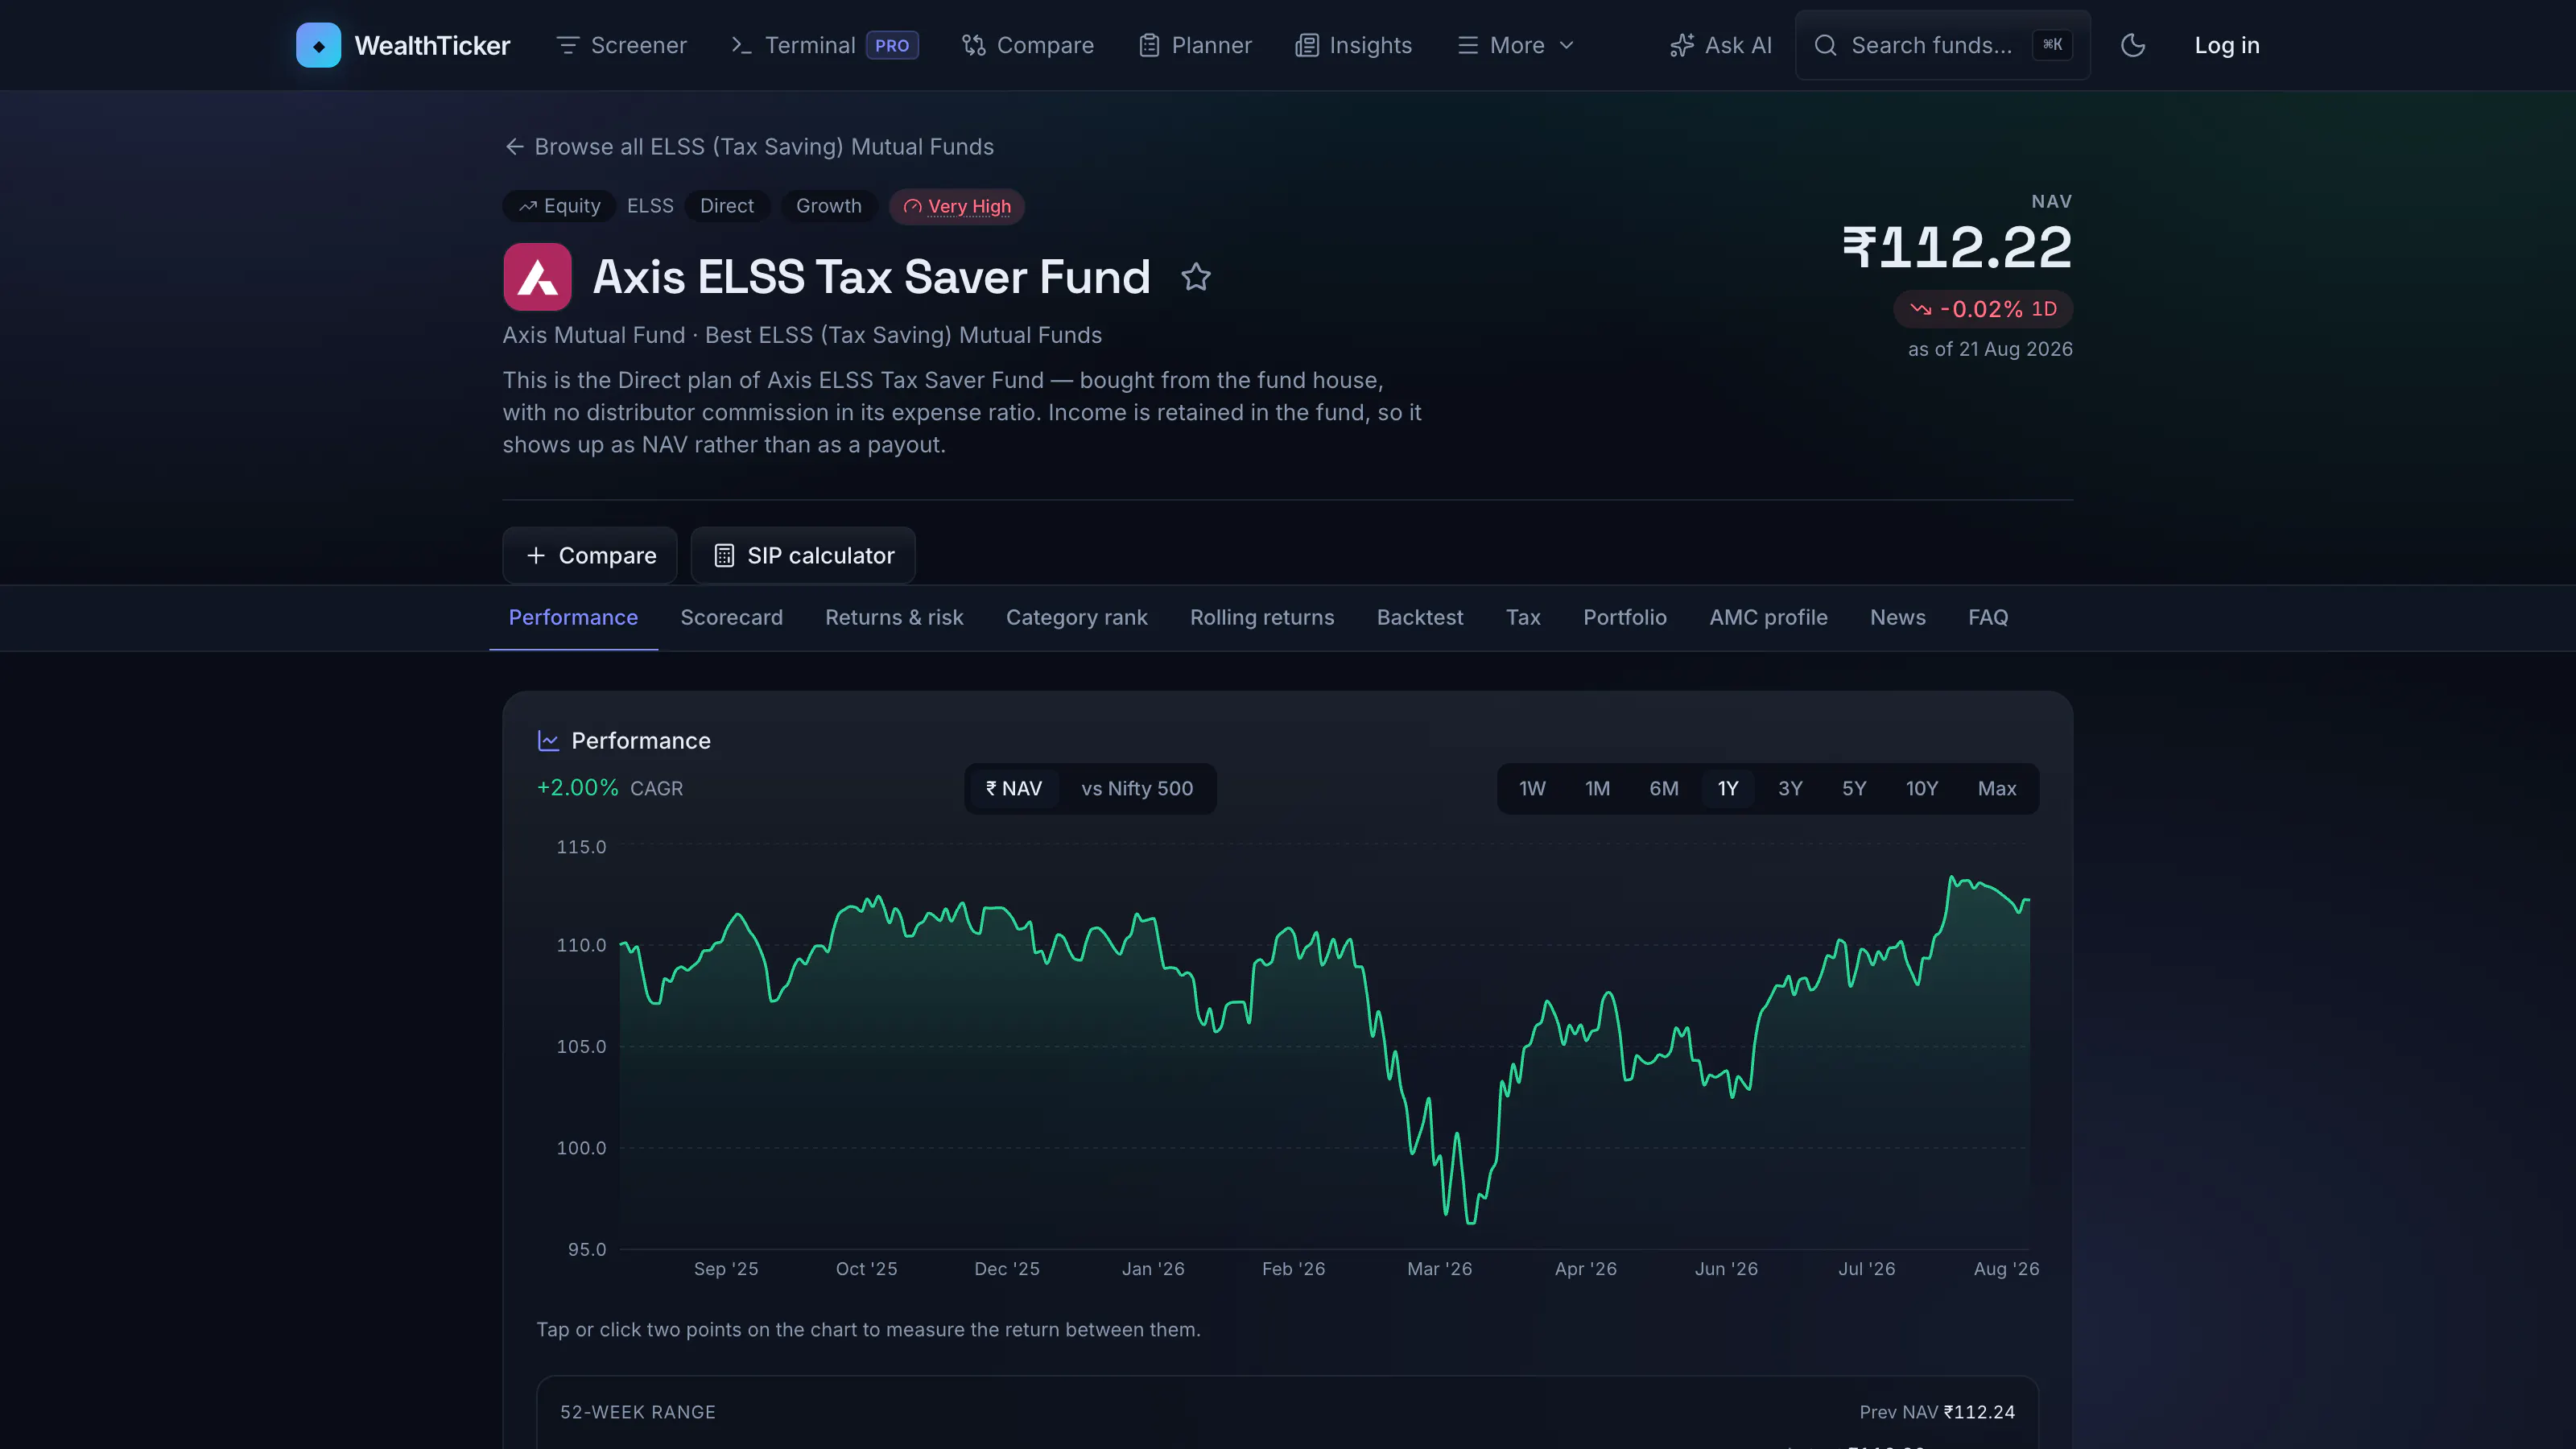The width and height of the screenshot is (2576, 1449).
Task: Click the Direct plan tag
Action: tap(727, 207)
